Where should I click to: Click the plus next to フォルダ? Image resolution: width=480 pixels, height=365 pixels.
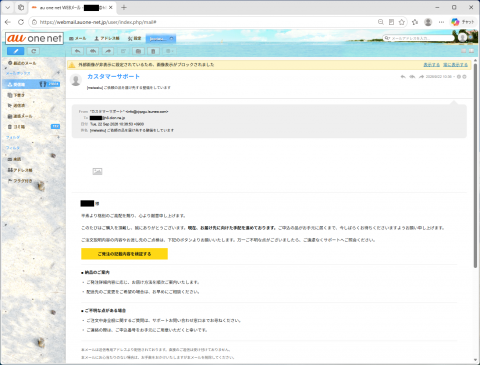(x=59, y=137)
